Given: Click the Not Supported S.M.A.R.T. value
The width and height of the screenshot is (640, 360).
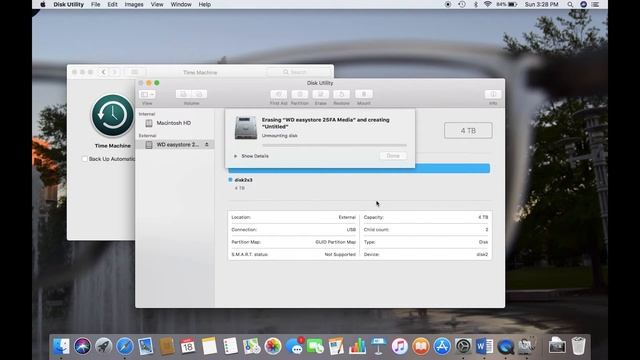Looking at the screenshot, I should point(340,254).
